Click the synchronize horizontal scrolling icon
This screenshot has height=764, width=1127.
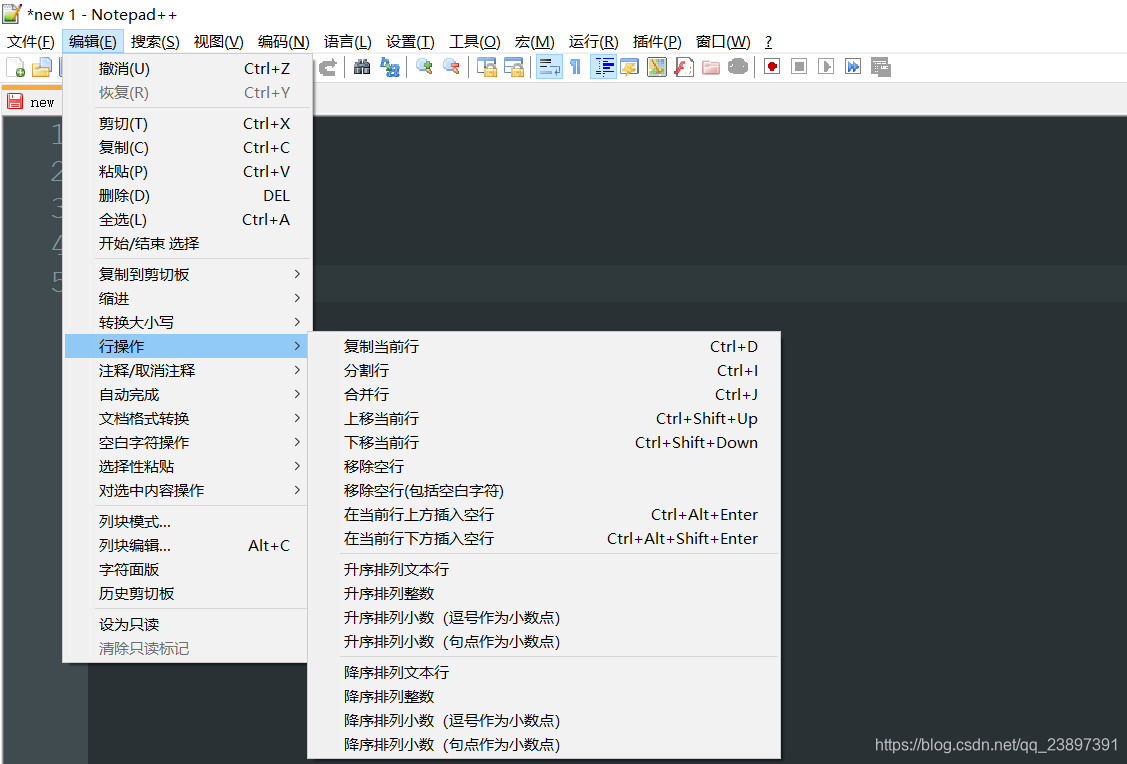[x=514, y=67]
